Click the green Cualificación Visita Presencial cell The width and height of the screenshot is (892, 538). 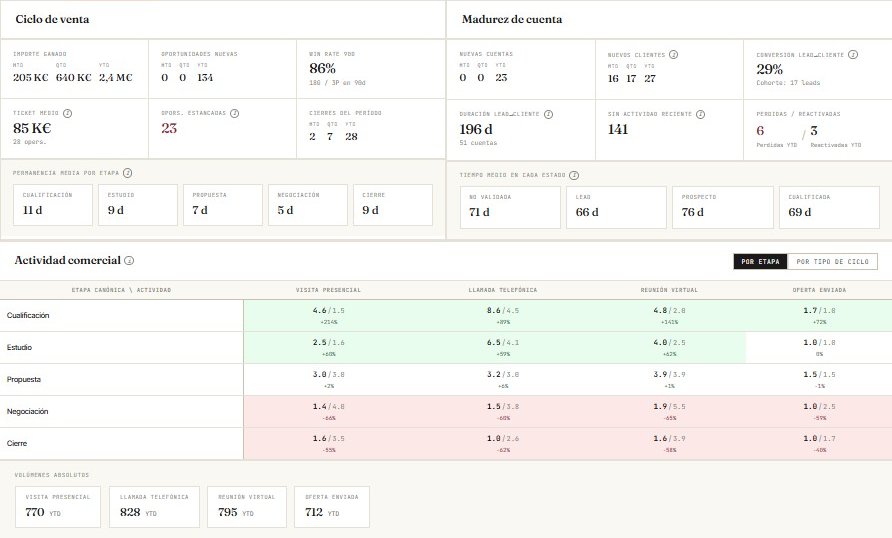click(328, 316)
